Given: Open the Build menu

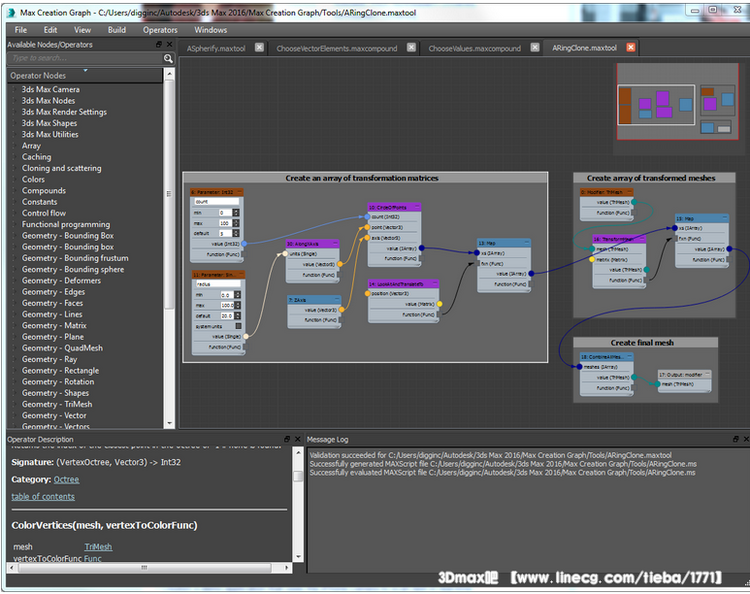Looking at the screenshot, I should click(117, 30).
